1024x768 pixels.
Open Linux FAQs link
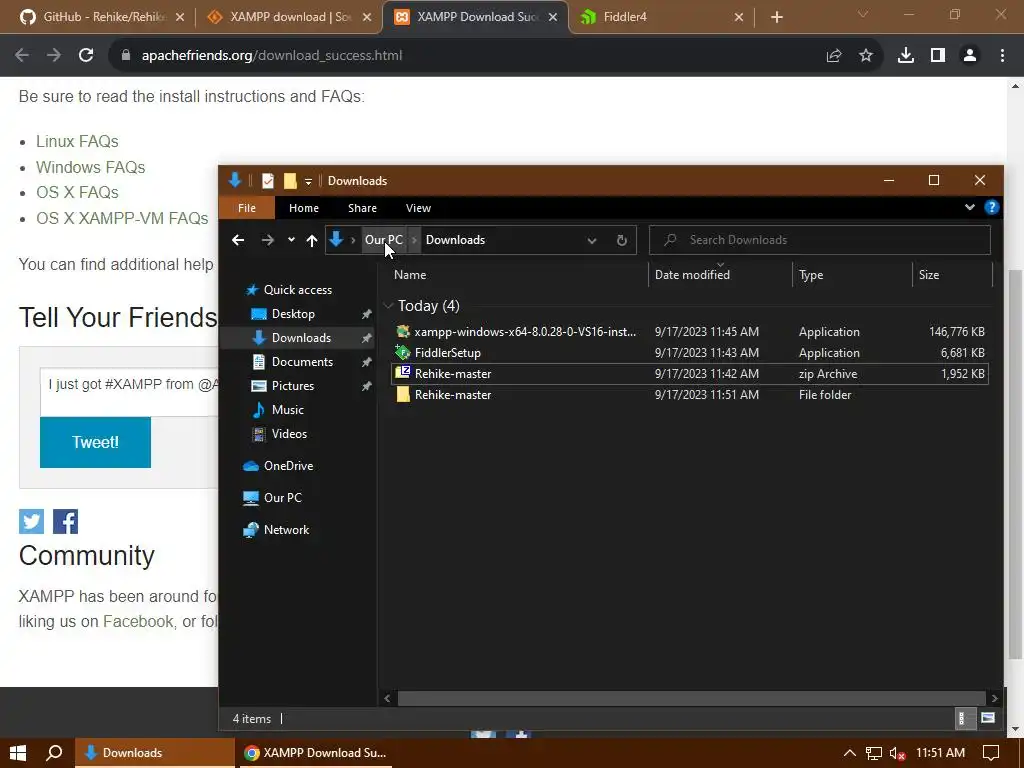[x=77, y=141]
